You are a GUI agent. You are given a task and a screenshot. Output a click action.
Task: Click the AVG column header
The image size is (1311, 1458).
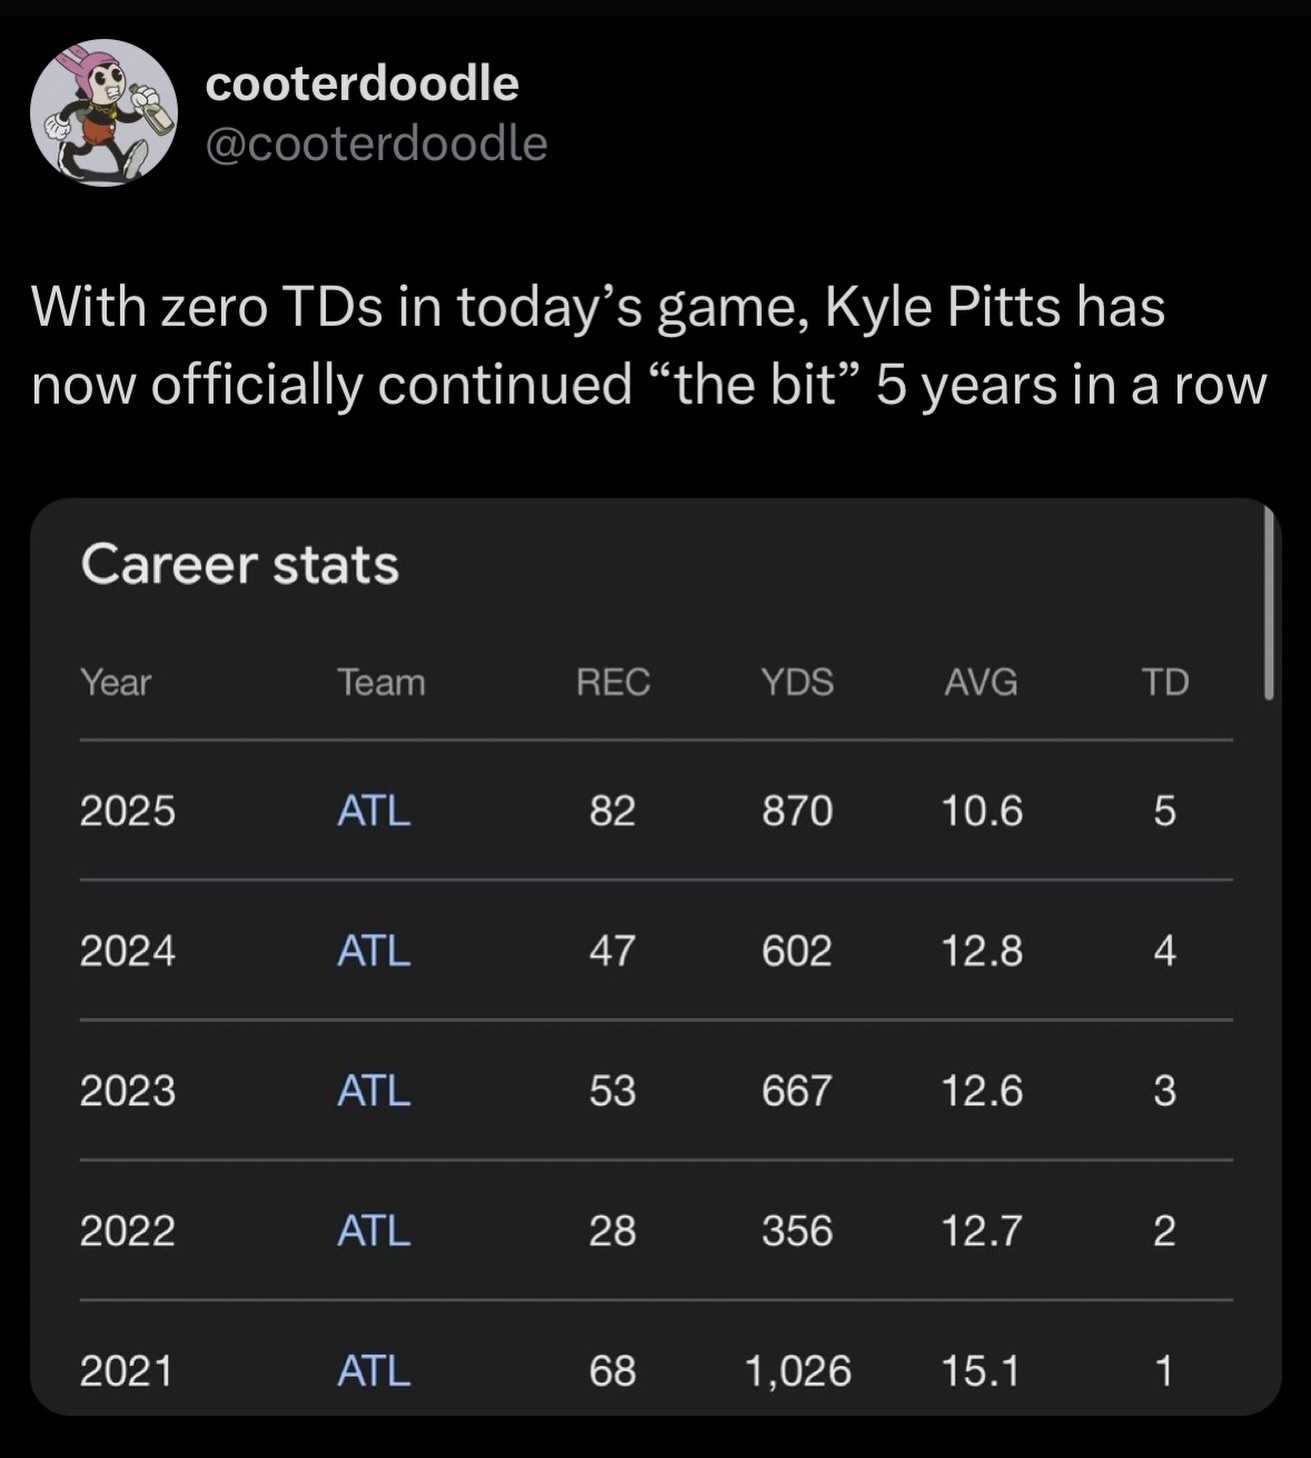click(x=981, y=682)
